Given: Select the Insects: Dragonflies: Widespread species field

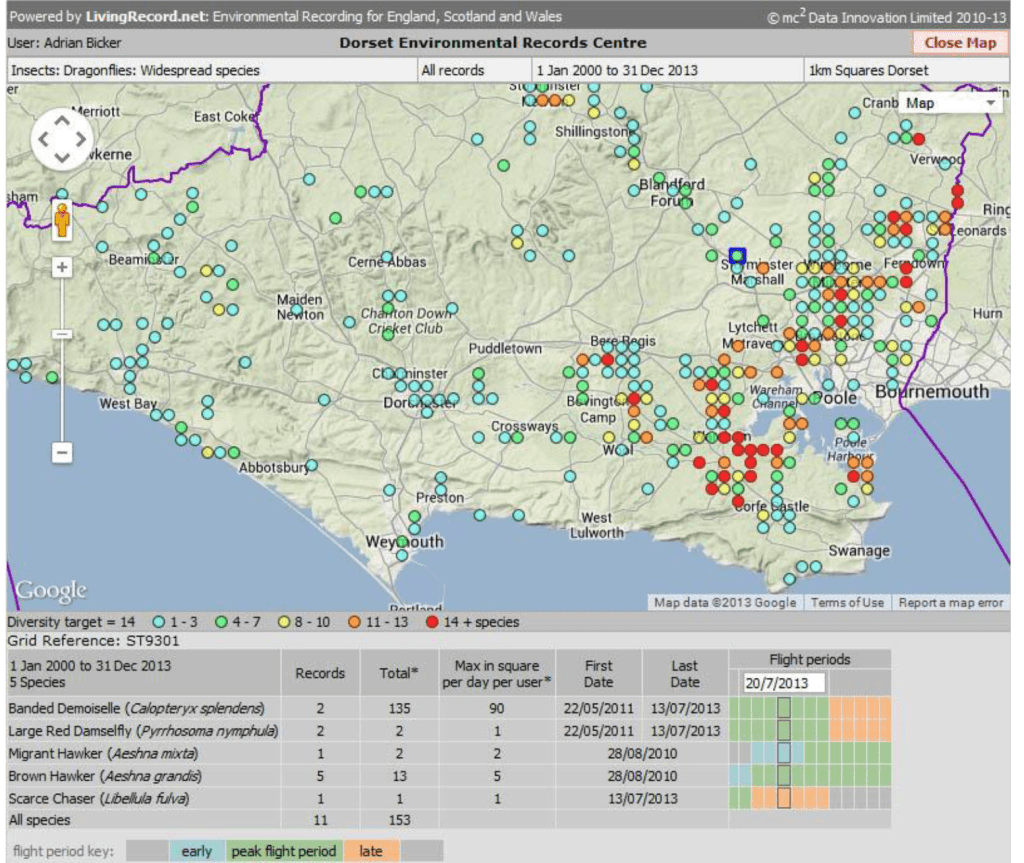Looking at the screenshot, I should pos(211,71).
